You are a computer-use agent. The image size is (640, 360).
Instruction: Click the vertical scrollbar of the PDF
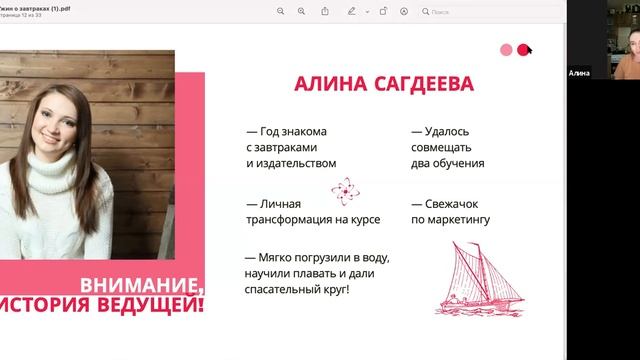point(565,192)
